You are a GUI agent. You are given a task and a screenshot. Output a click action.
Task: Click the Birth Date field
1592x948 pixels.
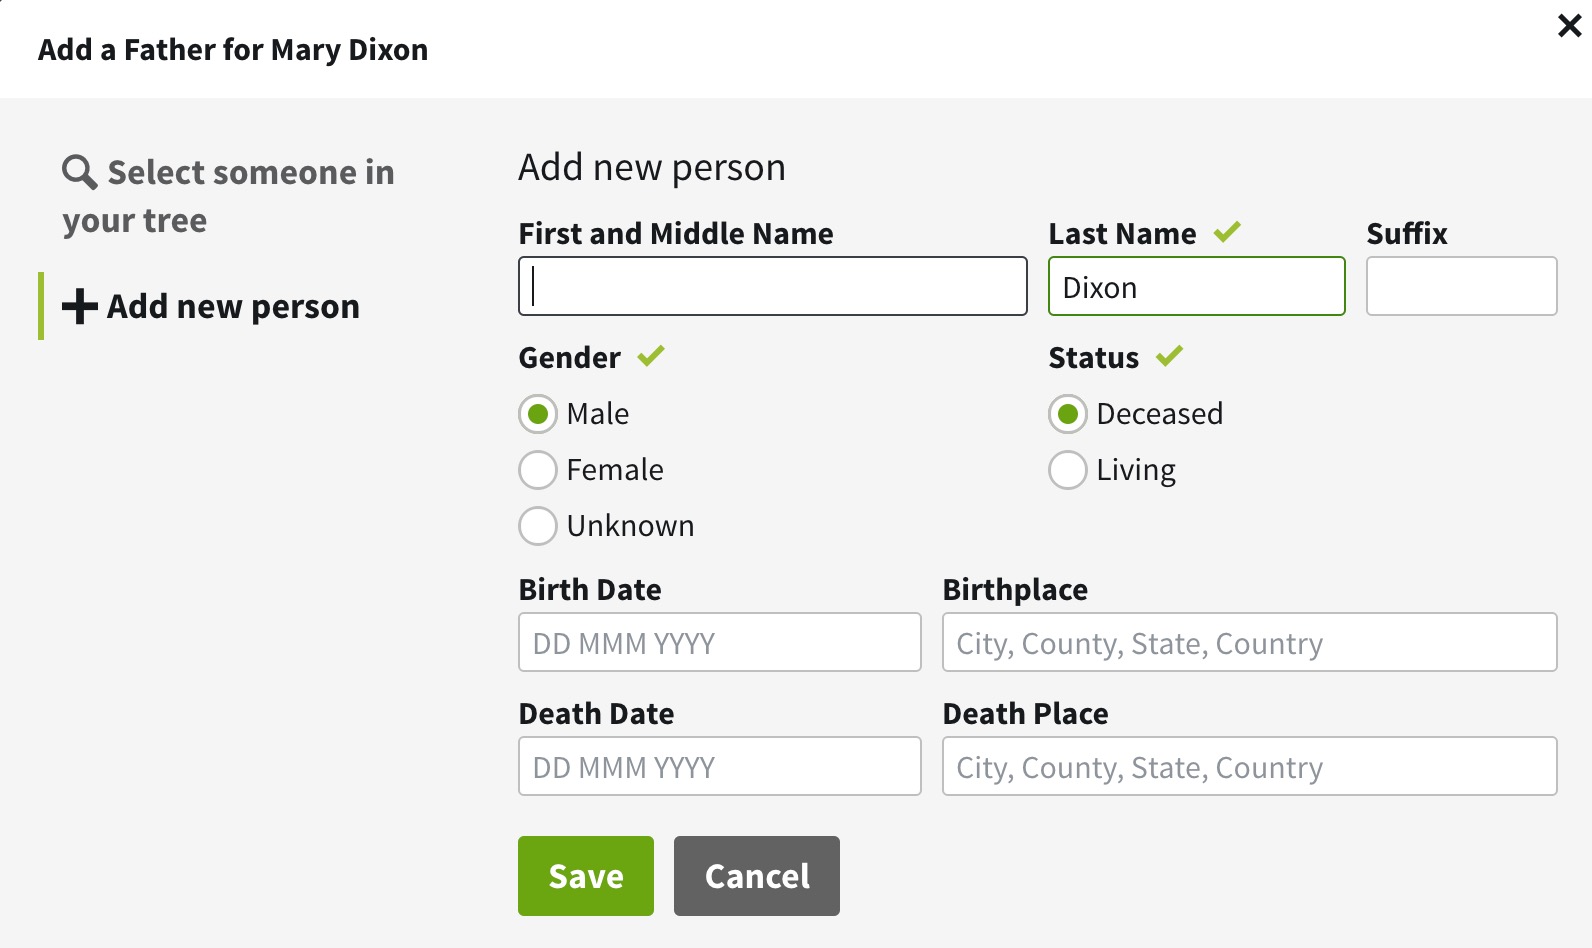pyautogui.click(x=719, y=643)
